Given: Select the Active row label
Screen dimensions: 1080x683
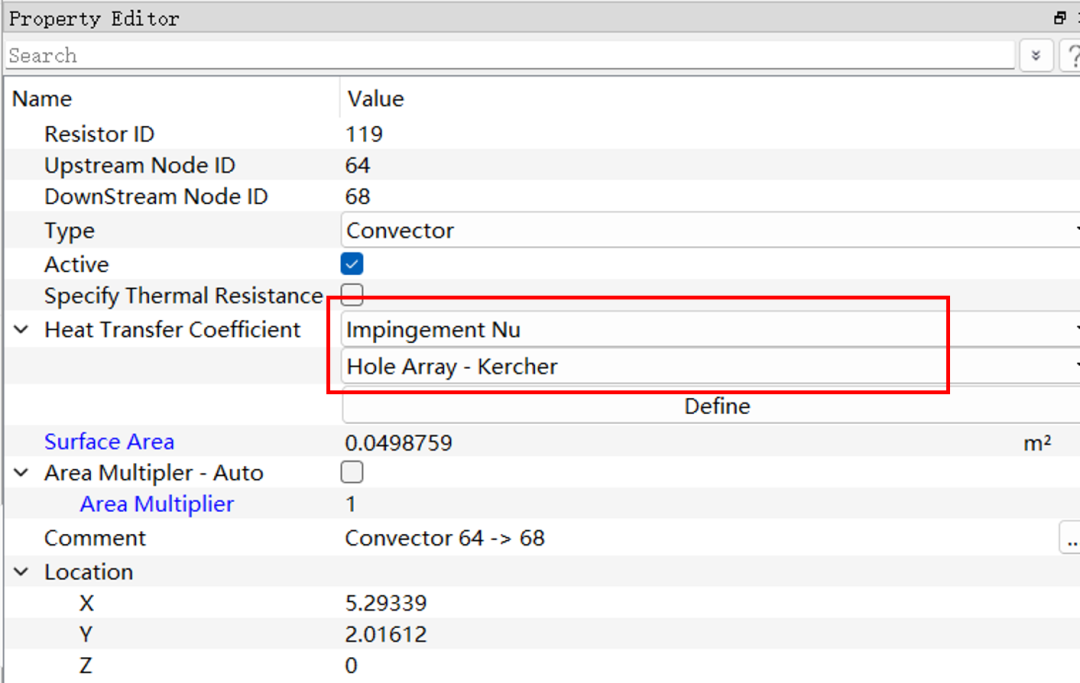Looking at the screenshot, I should (x=76, y=264).
